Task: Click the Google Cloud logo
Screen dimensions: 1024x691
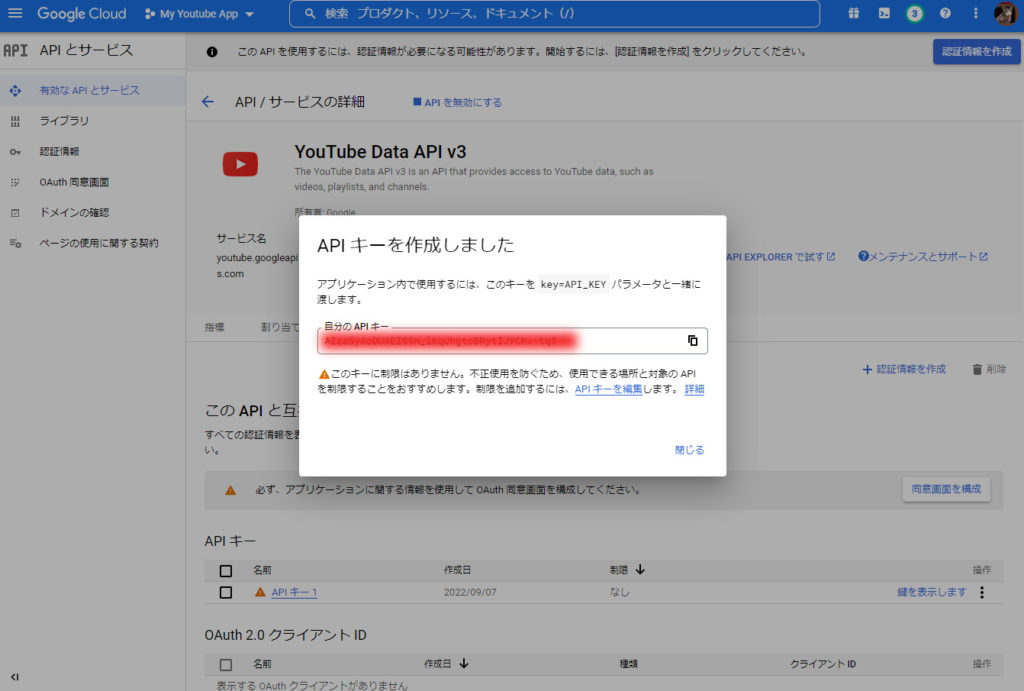Action: point(81,13)
